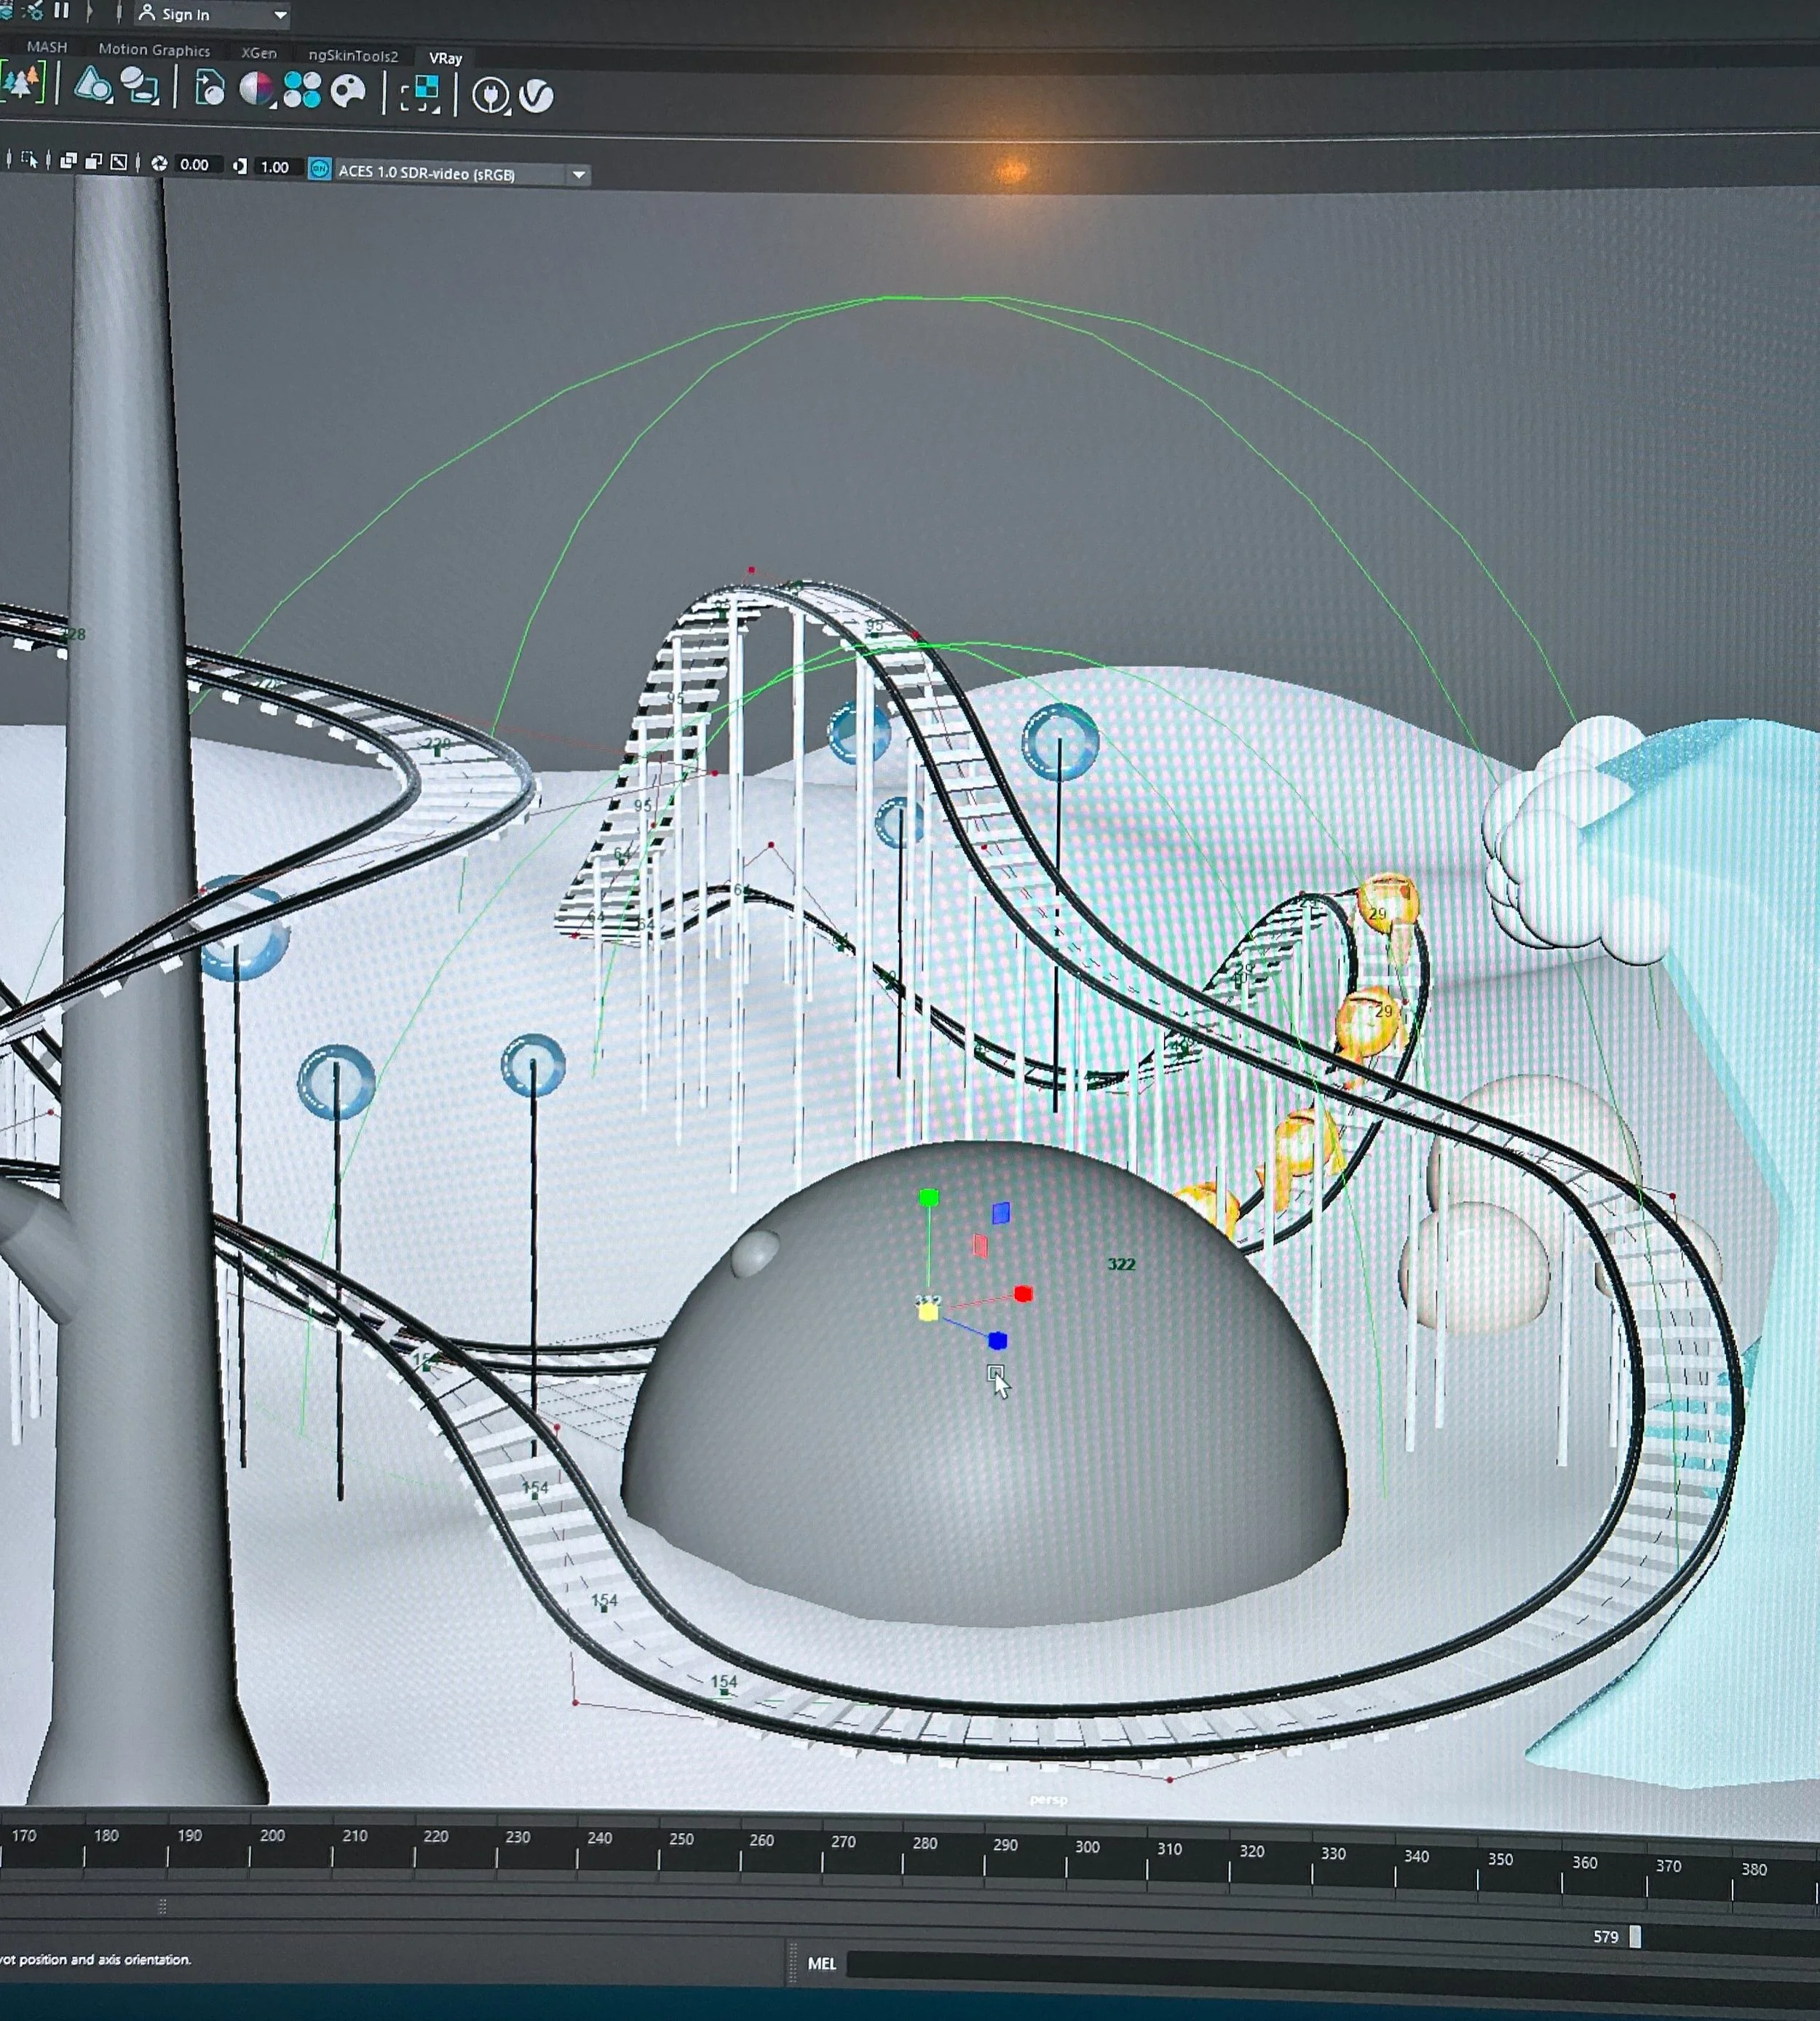Click the paint palette shelf icon
1820x2021 pixels.
[x=348, y=92]
